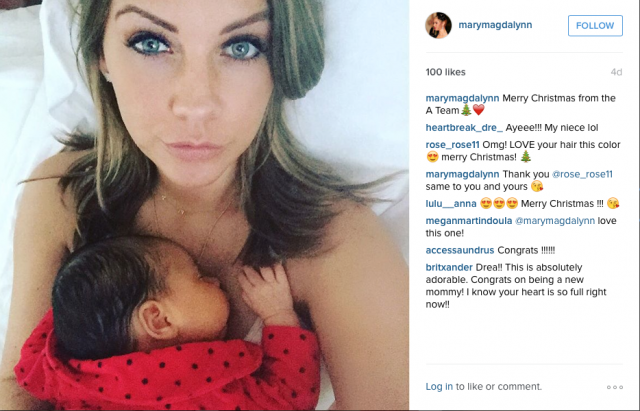Screen dimensions: 640x411
Task: Click the Christmas tree emoji in caption
Action: (466, 110)
